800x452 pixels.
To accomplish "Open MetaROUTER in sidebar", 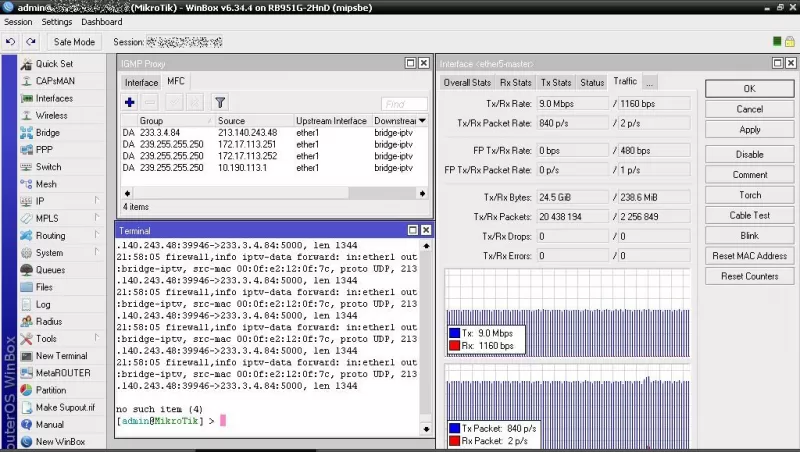I will [63, 373].
